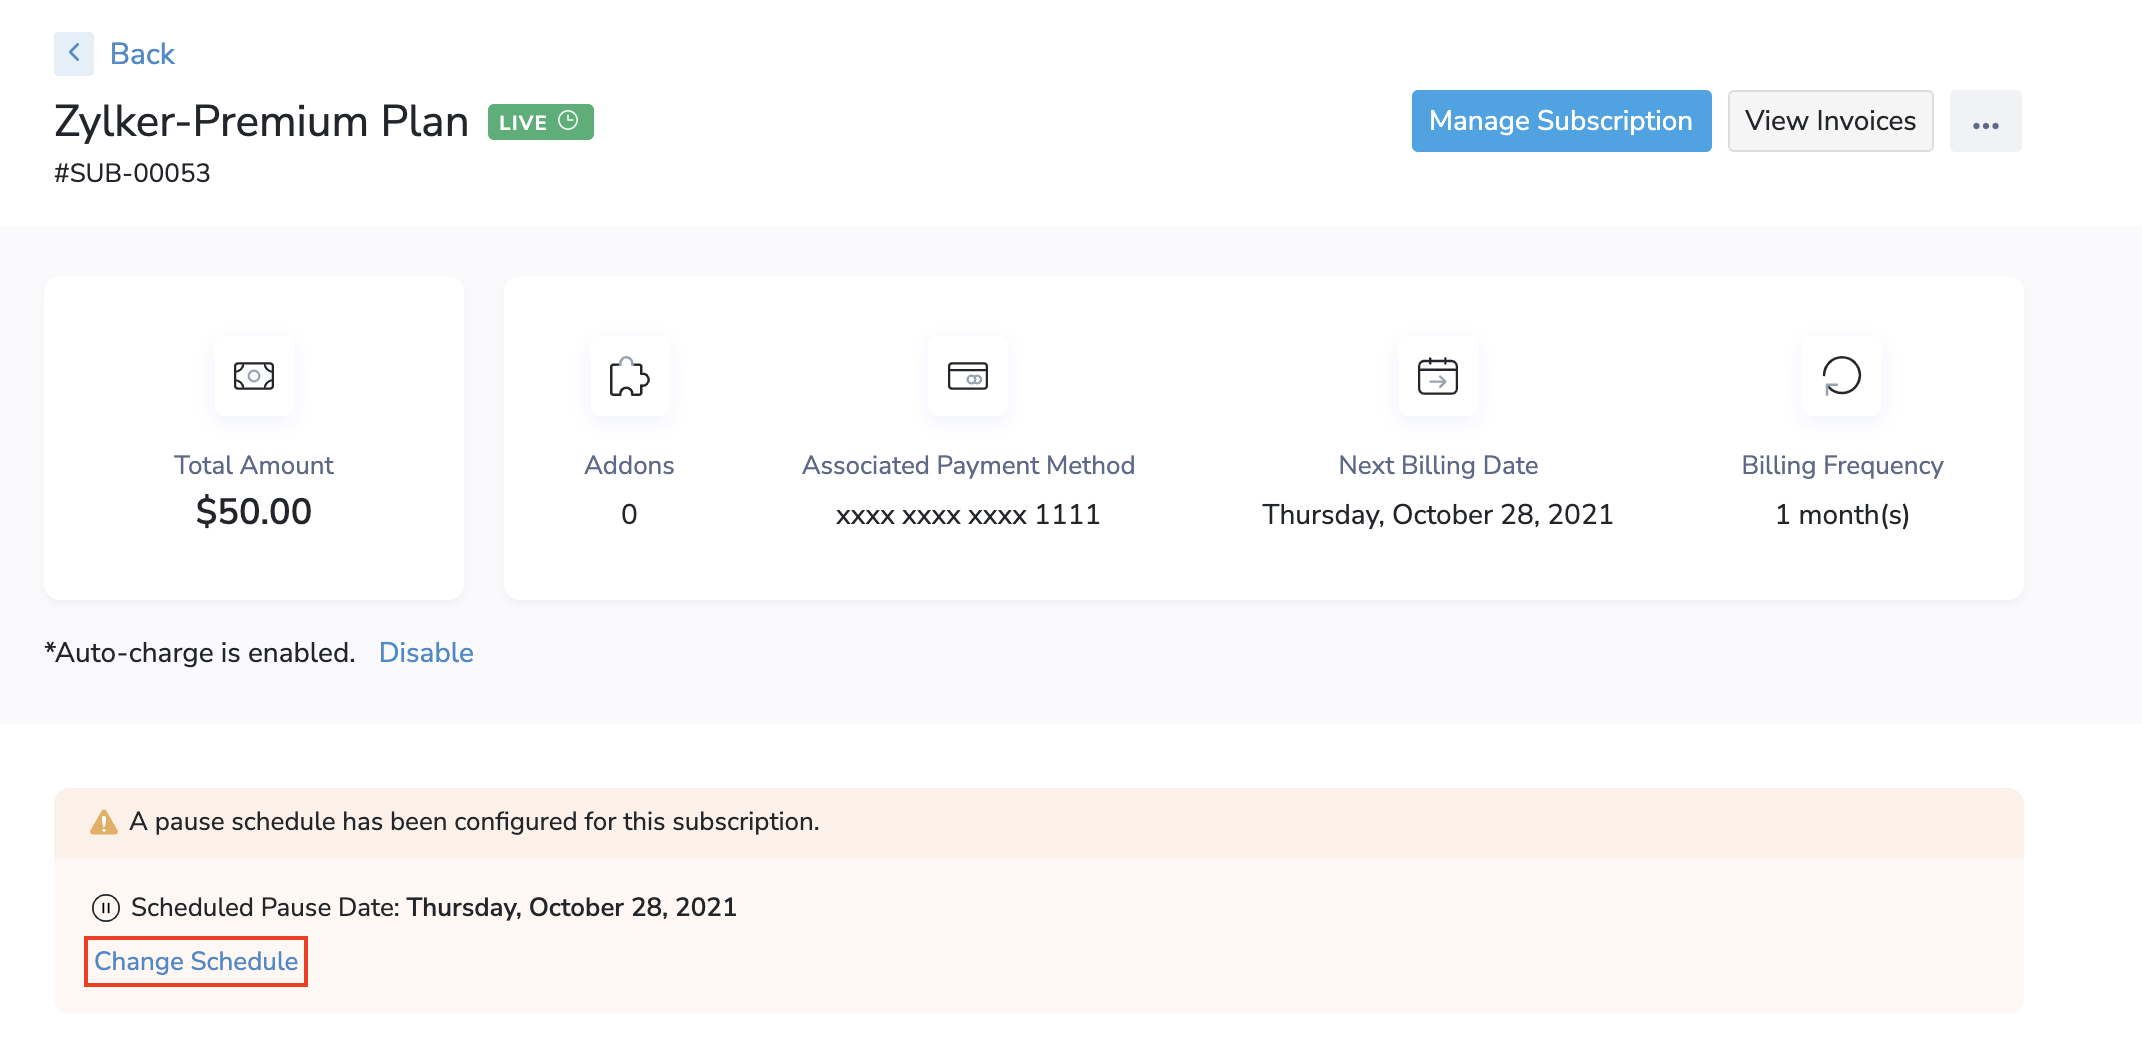The image size is (2142, 1038).
Task: Click the scheduled pause circle icon
Action: (x=106, y=908)
